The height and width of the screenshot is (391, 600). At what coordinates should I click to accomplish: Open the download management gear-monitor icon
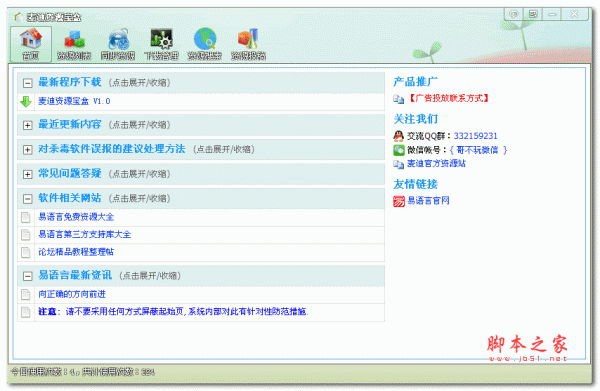pos(161,40)
